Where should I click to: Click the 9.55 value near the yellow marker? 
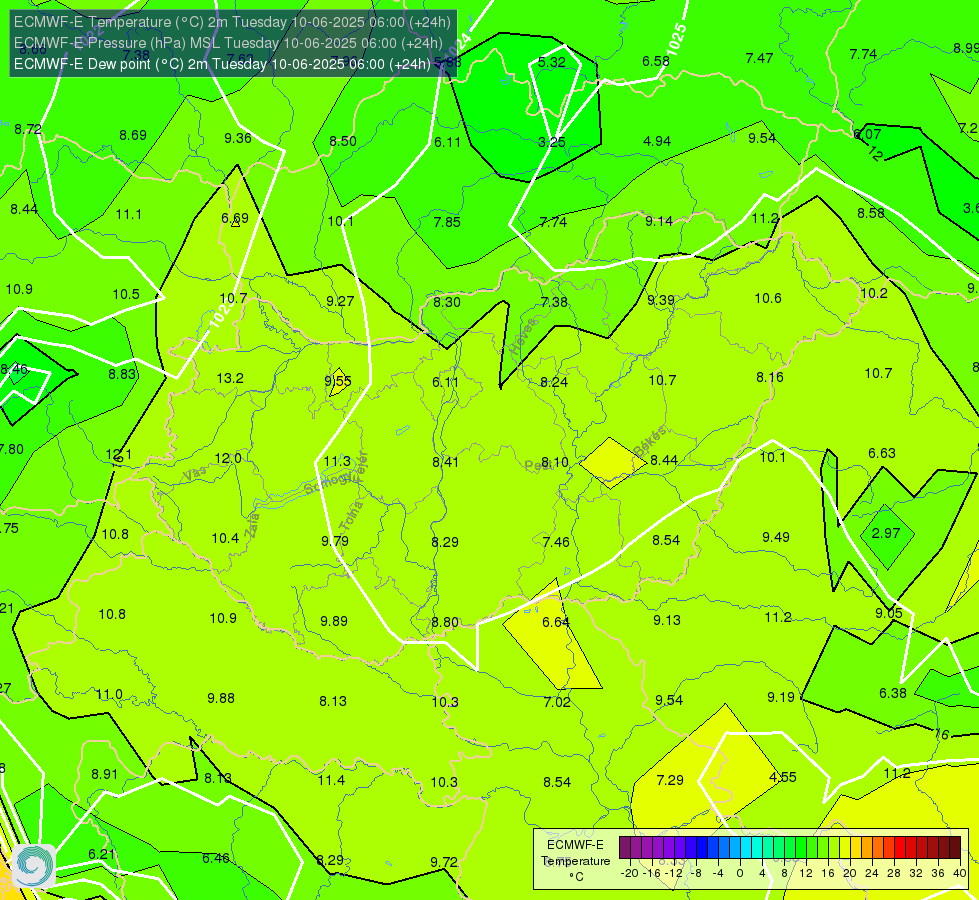point(338,381)
